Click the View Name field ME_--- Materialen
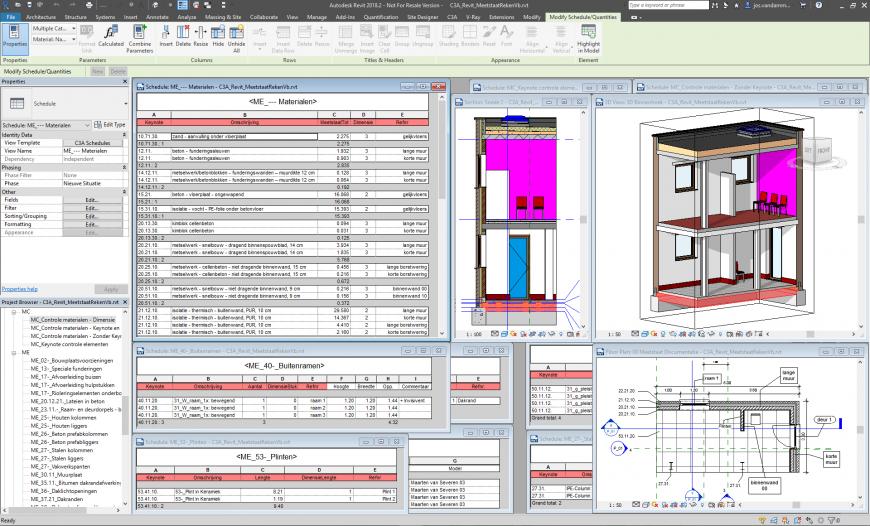The height and width of the screenshot is (526, 870). 92,151
